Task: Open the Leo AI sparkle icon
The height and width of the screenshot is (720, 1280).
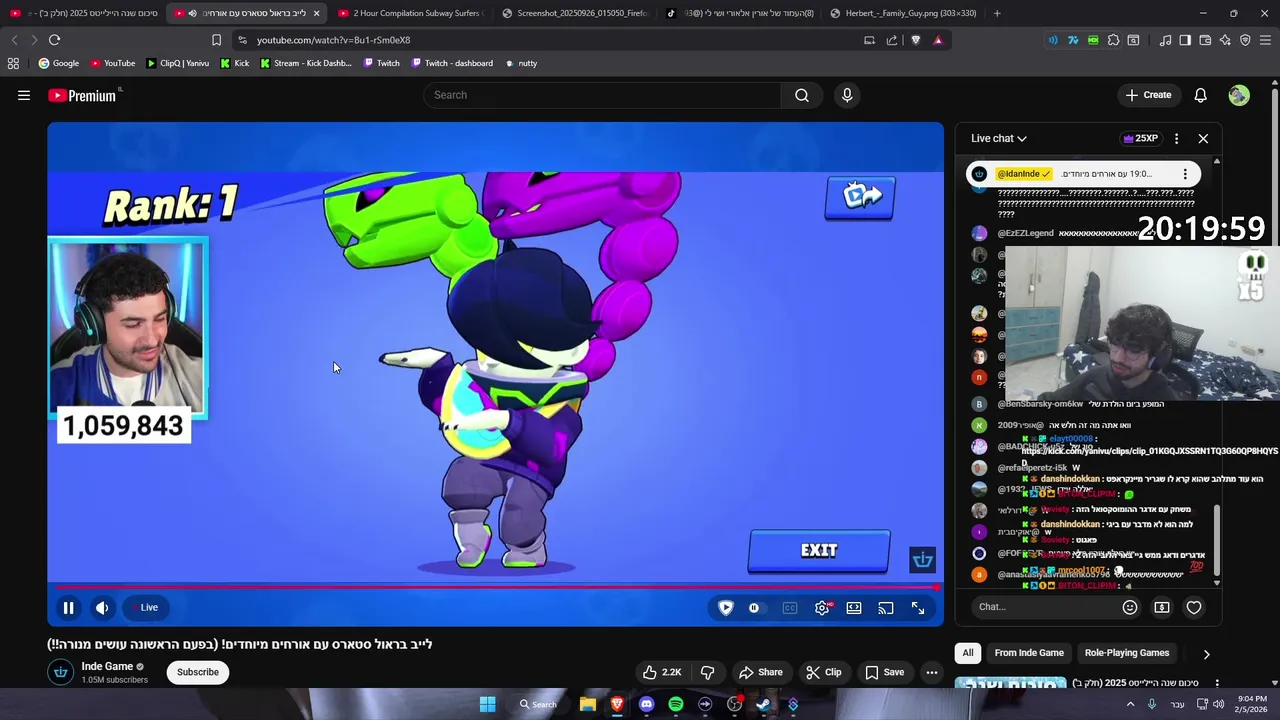Action: (1225, 40)
